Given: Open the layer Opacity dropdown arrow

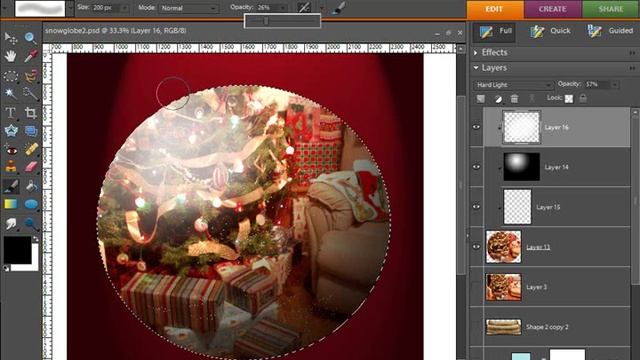Looking at the screenshot, I should tap(615, 85).
